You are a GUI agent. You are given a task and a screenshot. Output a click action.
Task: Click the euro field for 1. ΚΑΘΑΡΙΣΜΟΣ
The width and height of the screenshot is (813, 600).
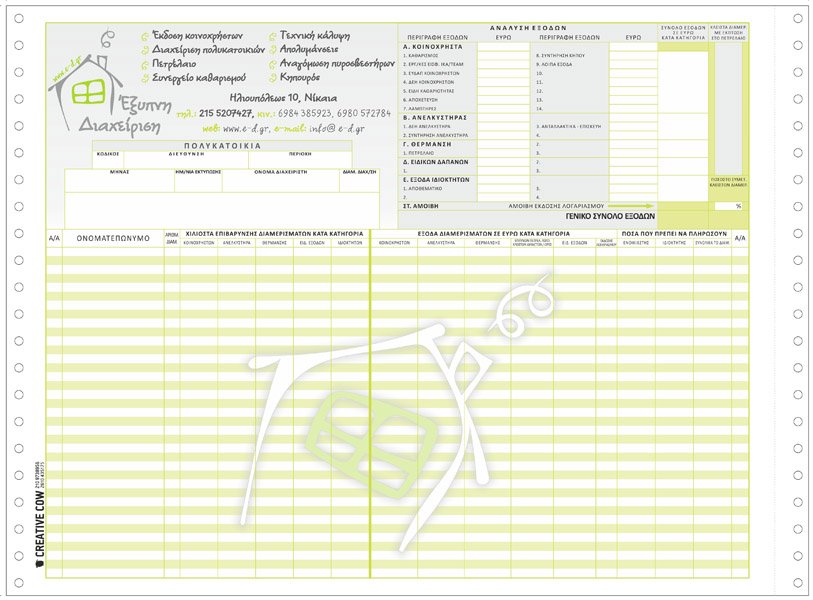point(503,55)
